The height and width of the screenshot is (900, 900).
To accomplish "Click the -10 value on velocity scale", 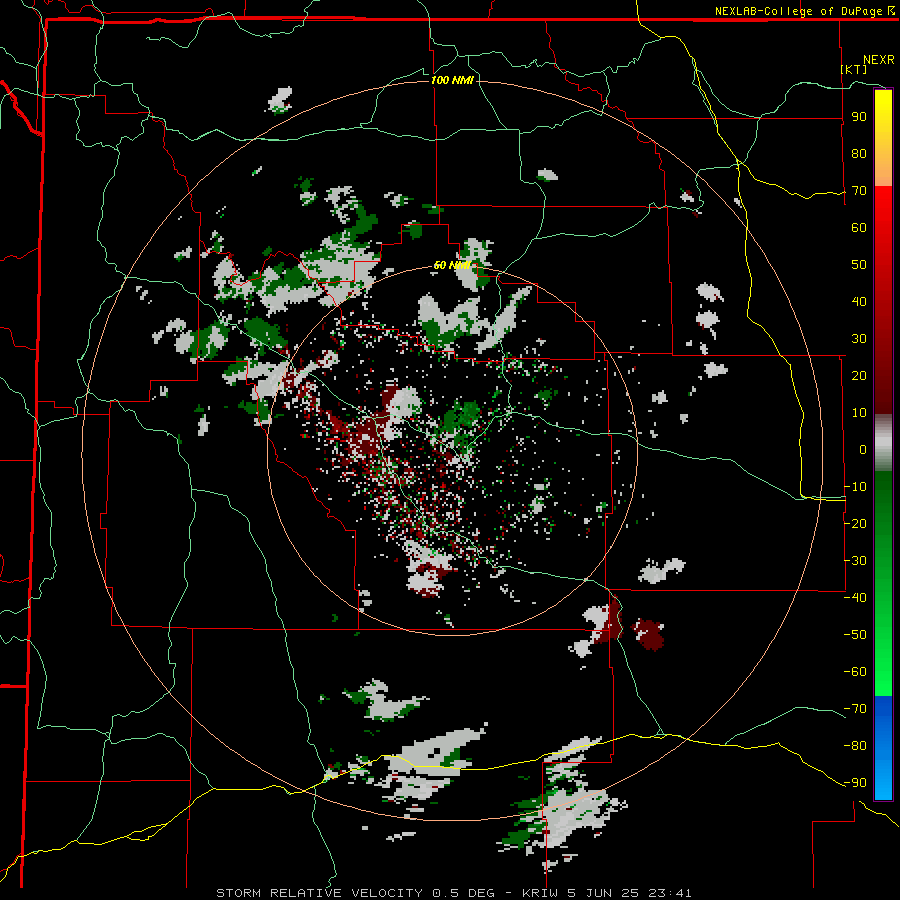I will (855, 487).
